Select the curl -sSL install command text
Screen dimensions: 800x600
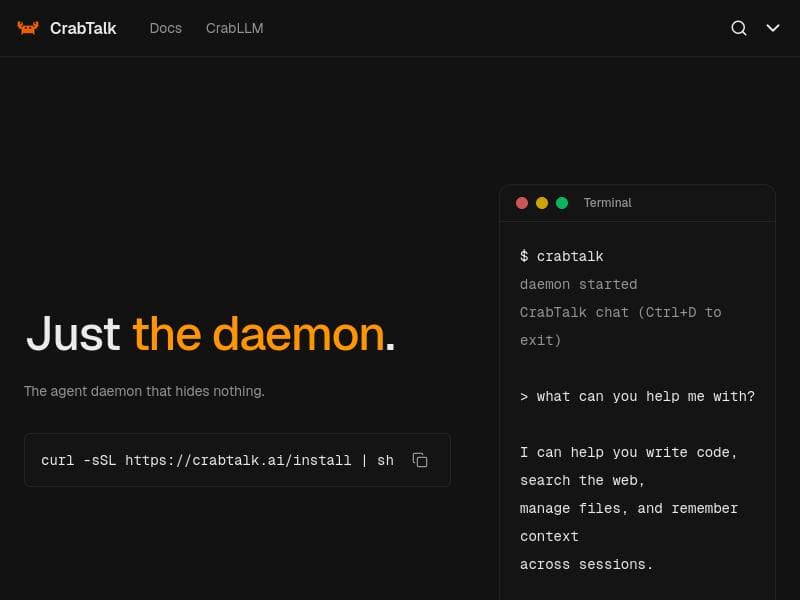click(x=217, y=460)
